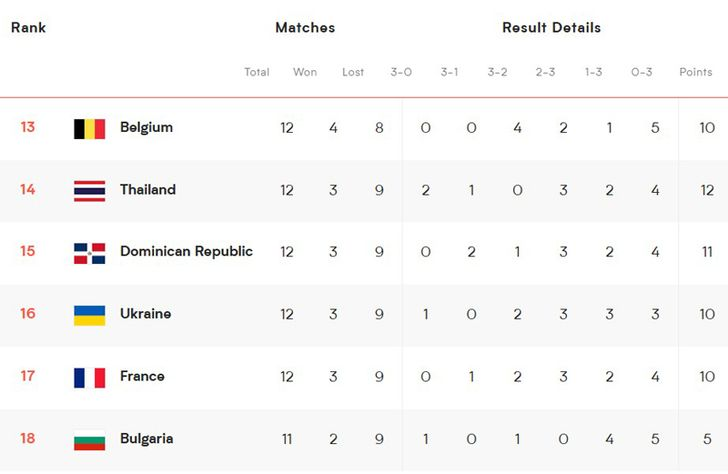This screenshot has height=474, width=728.
Task: Sort by the Won column header
Action: (x=305, y=72)
